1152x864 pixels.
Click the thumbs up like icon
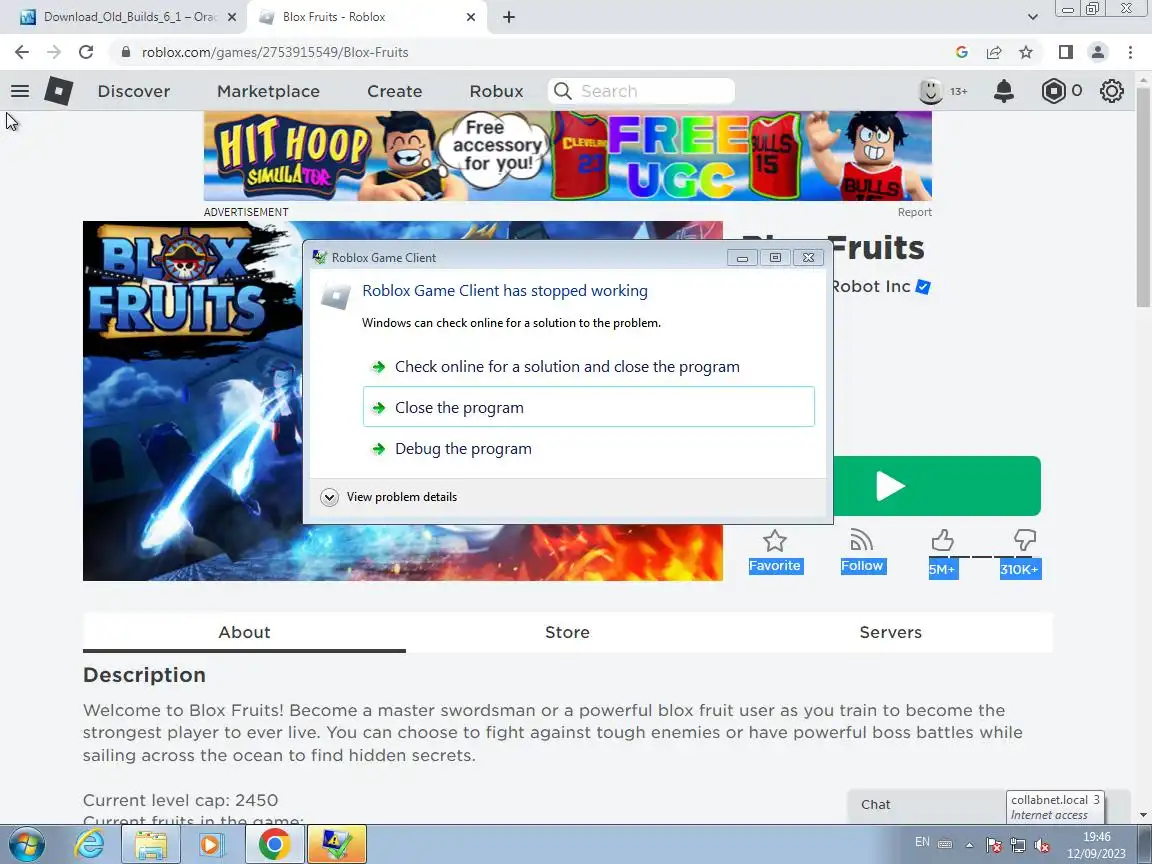943,541
